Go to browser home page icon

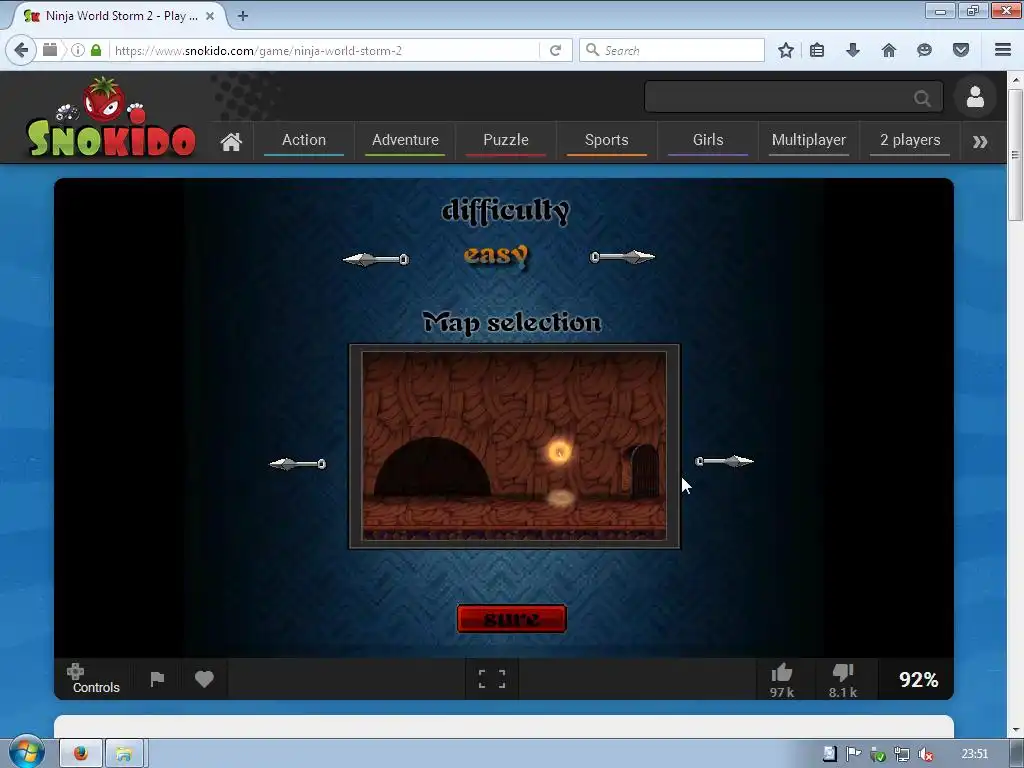(x=889, y=50)
